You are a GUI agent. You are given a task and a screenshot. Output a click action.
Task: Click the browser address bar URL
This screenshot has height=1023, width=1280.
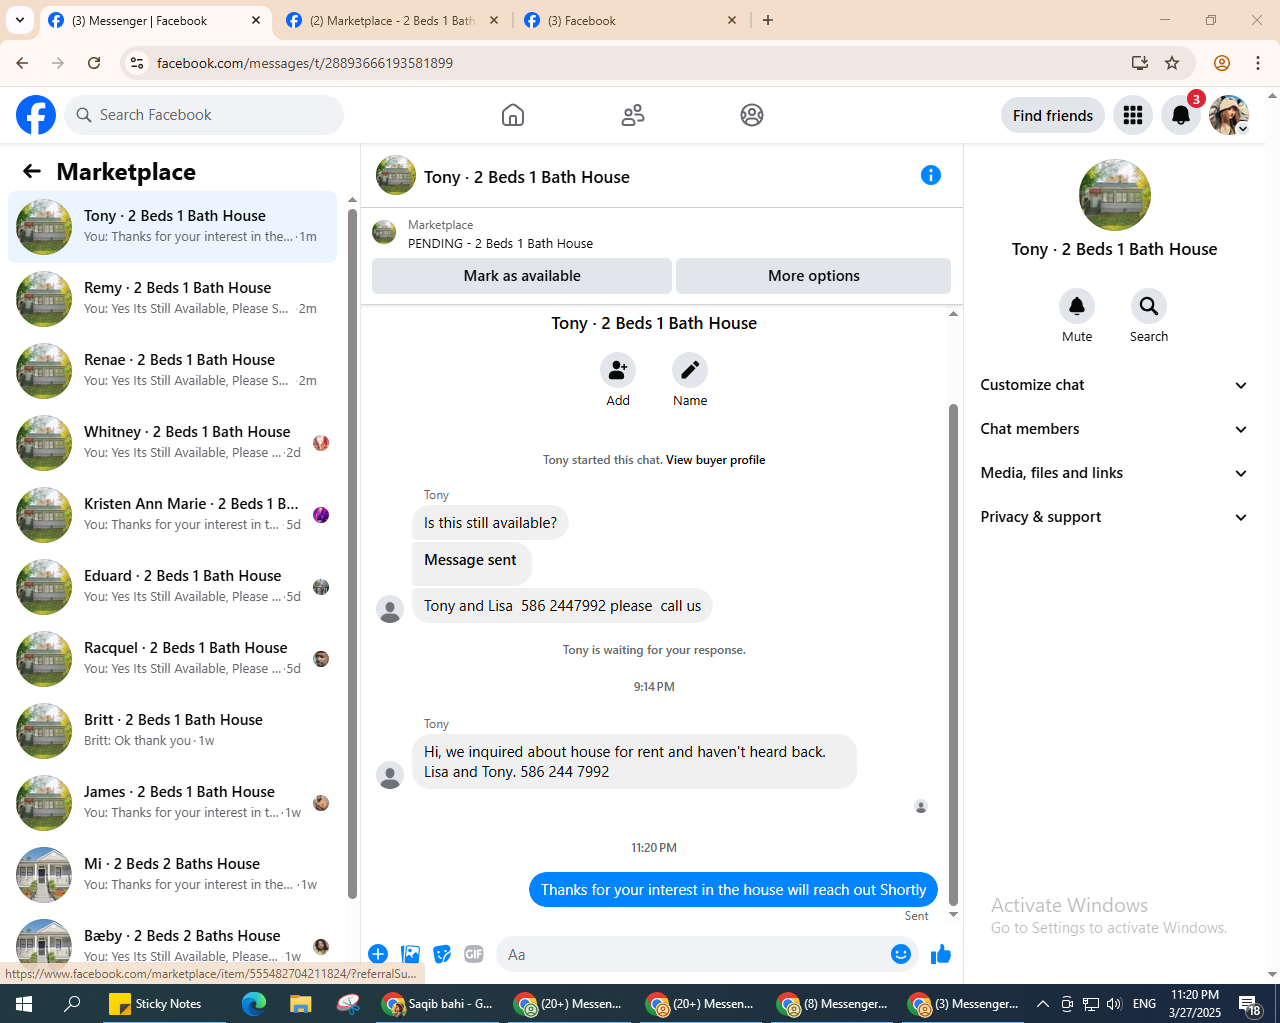click(x=305, y=63)
